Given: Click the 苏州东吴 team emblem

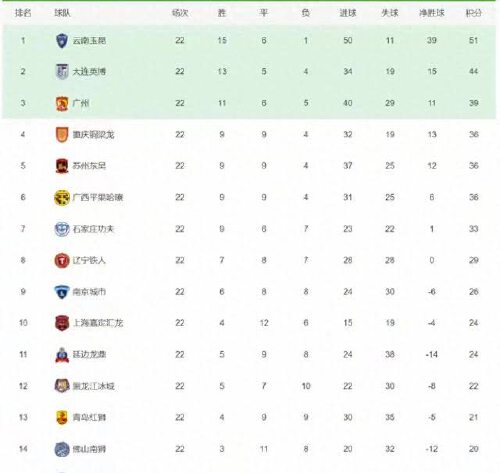Looking at the screenshot, I should point(62,166).
